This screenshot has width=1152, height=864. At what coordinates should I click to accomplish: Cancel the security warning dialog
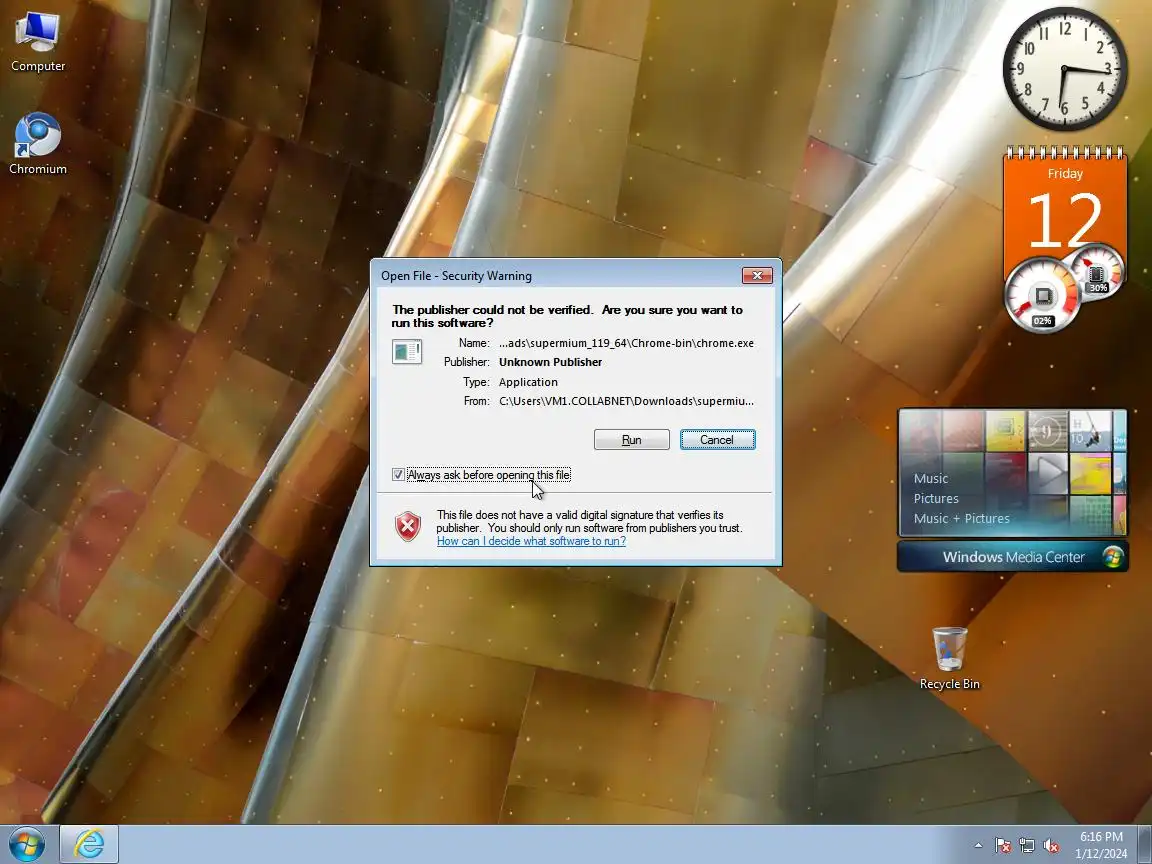point(717,439)
